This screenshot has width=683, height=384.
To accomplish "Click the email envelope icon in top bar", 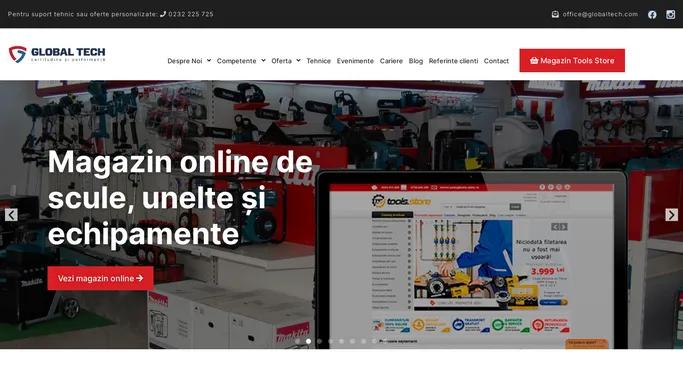I will (555, 14).
